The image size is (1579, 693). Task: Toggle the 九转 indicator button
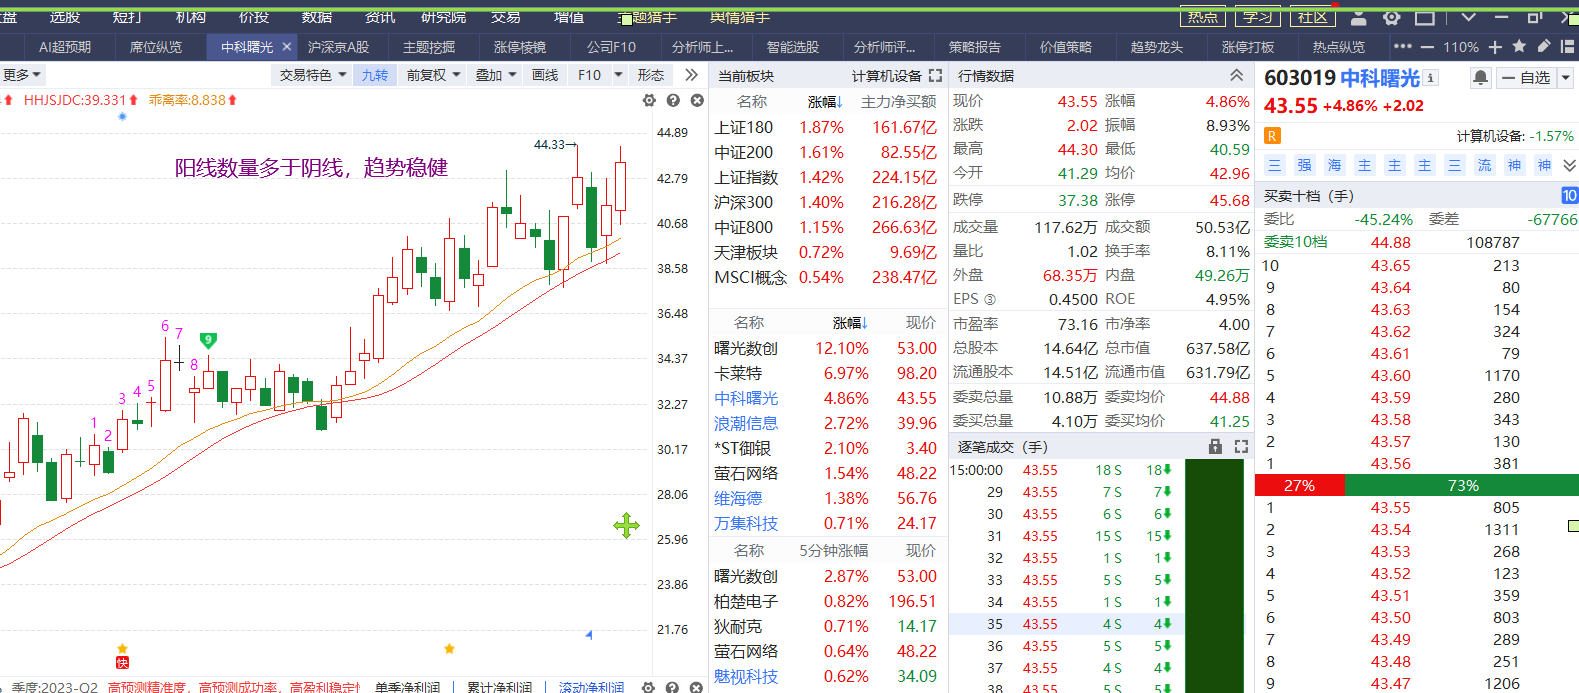click(375, 75)
